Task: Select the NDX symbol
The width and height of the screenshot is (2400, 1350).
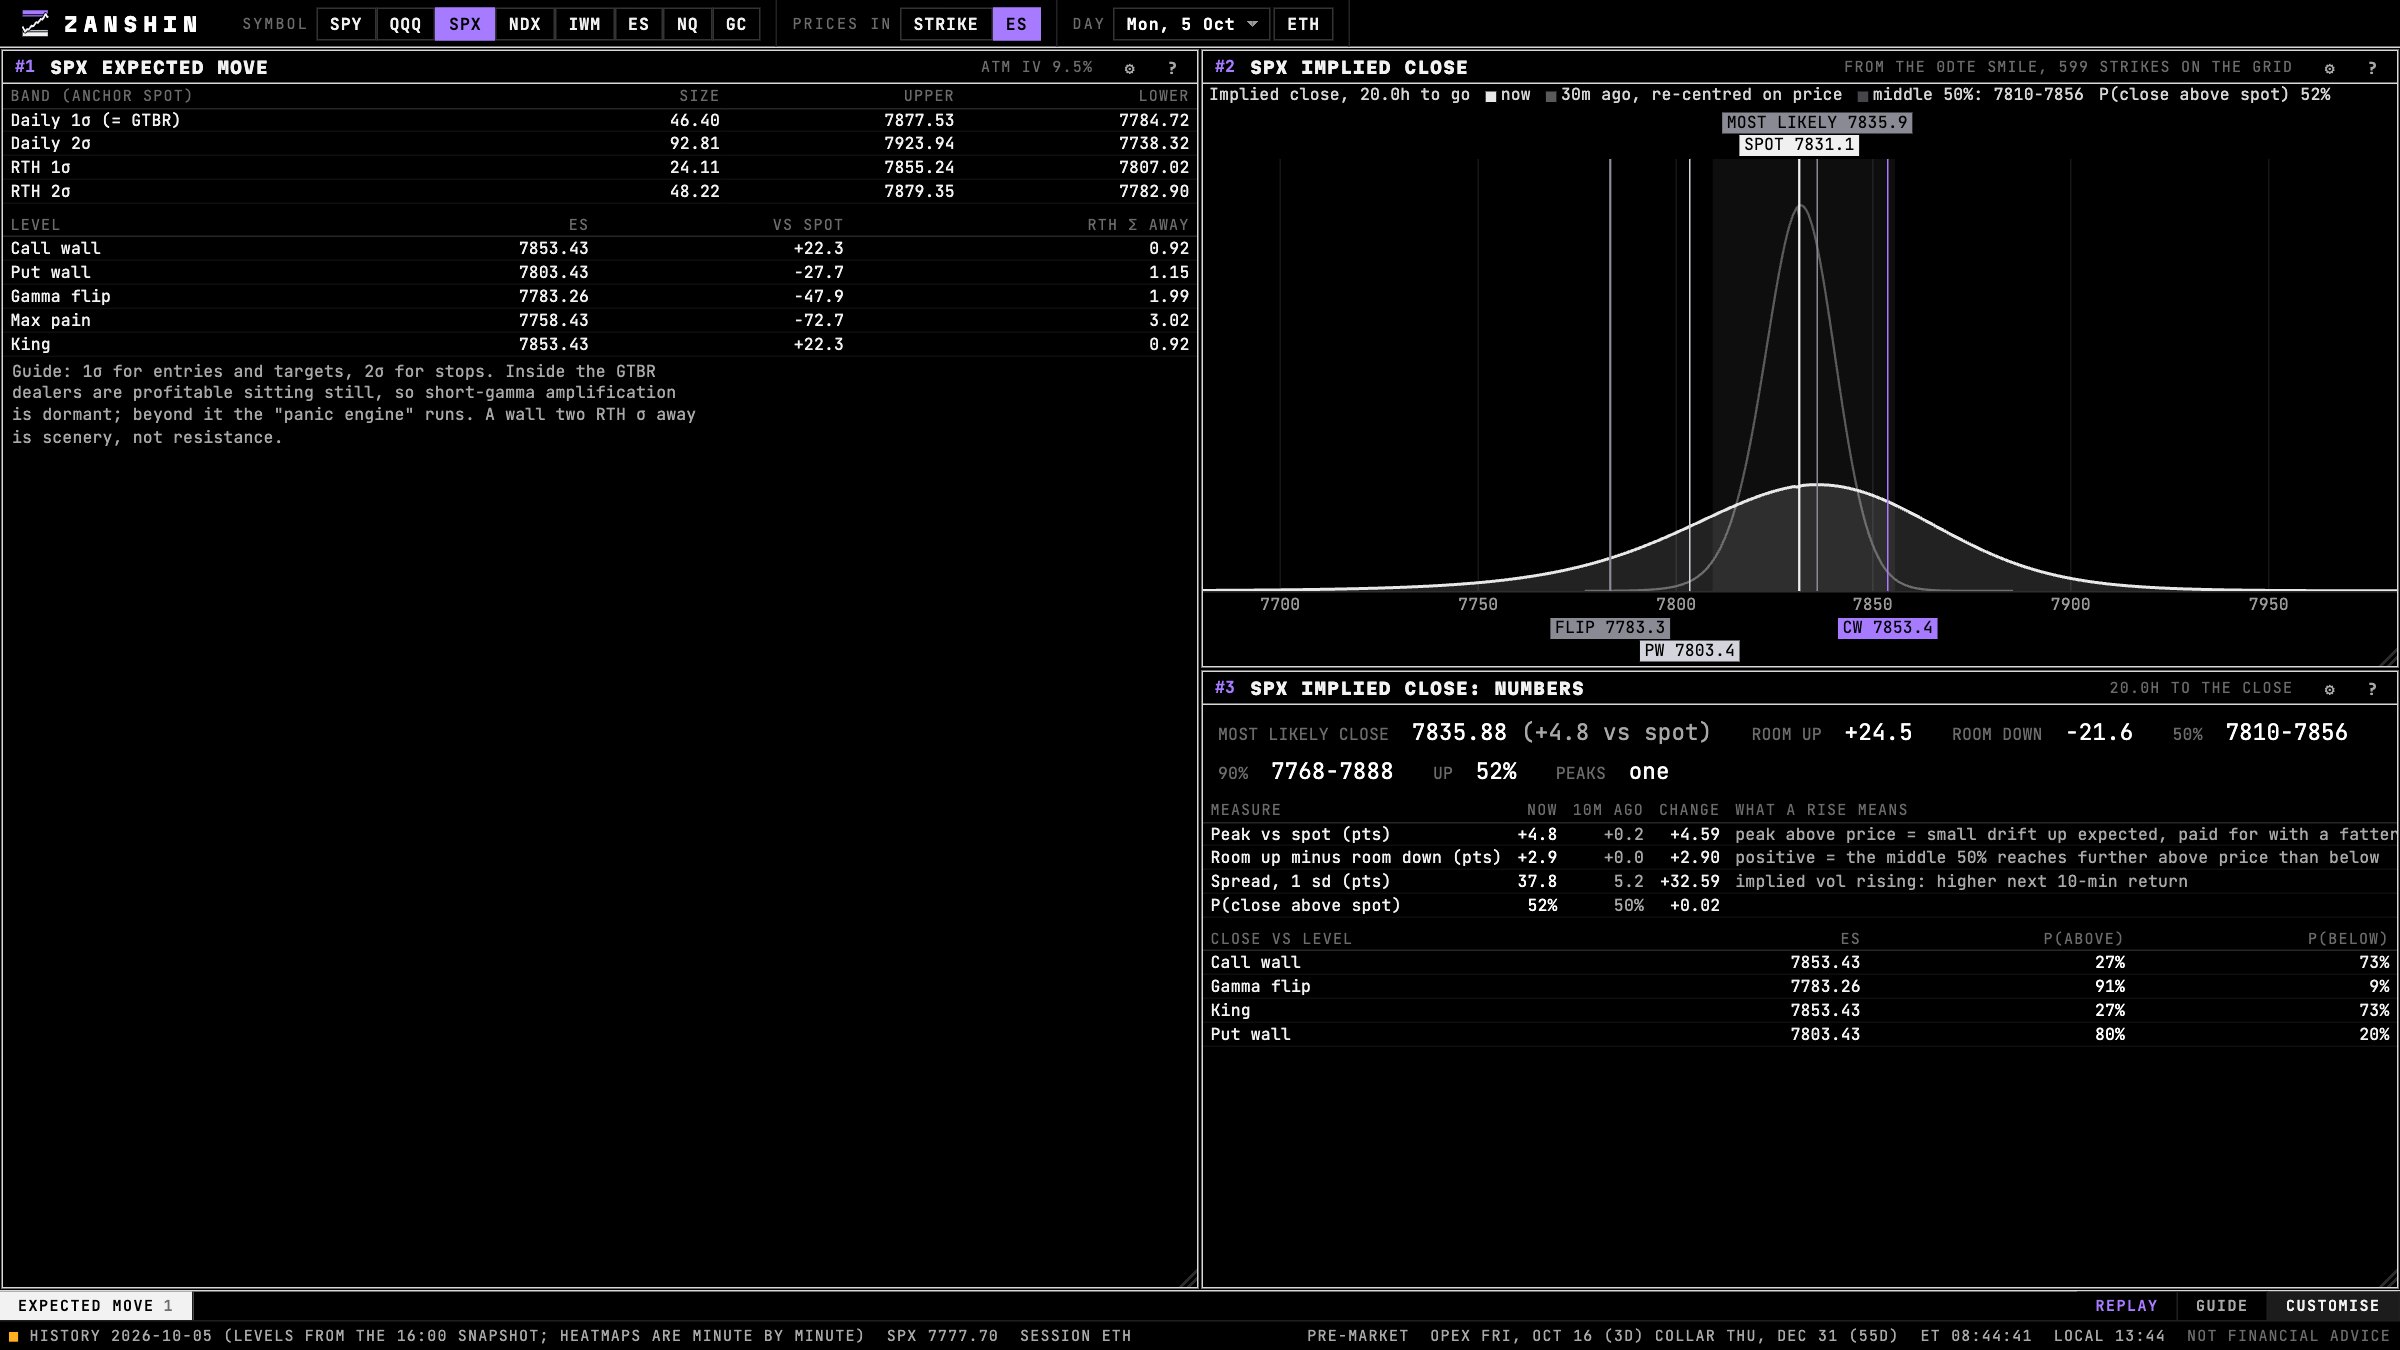Action: 525,24
